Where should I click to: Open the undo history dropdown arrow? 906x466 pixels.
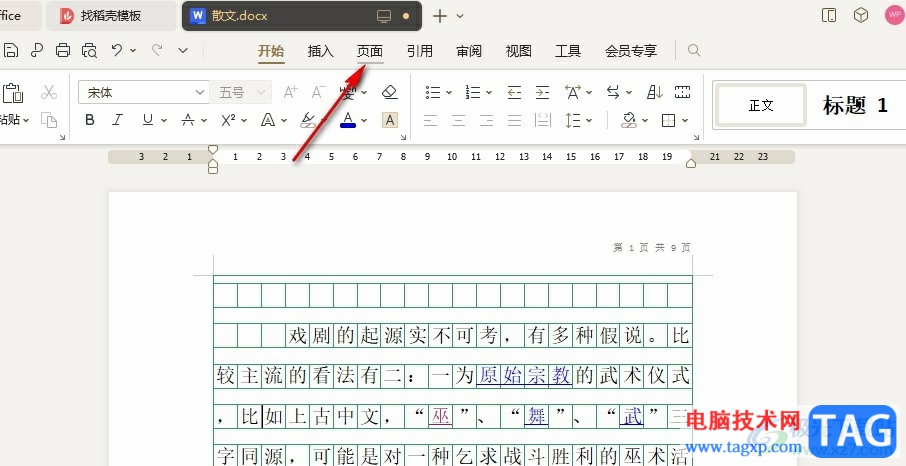(x=133, y=51)
